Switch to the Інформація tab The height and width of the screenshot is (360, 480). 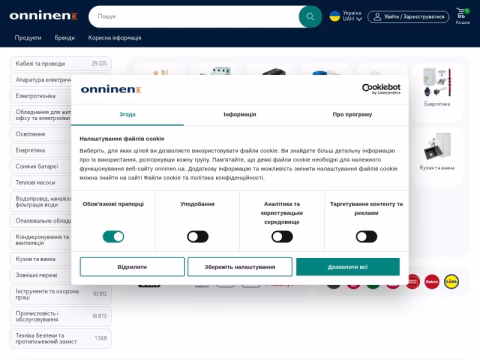pos(240,114)
